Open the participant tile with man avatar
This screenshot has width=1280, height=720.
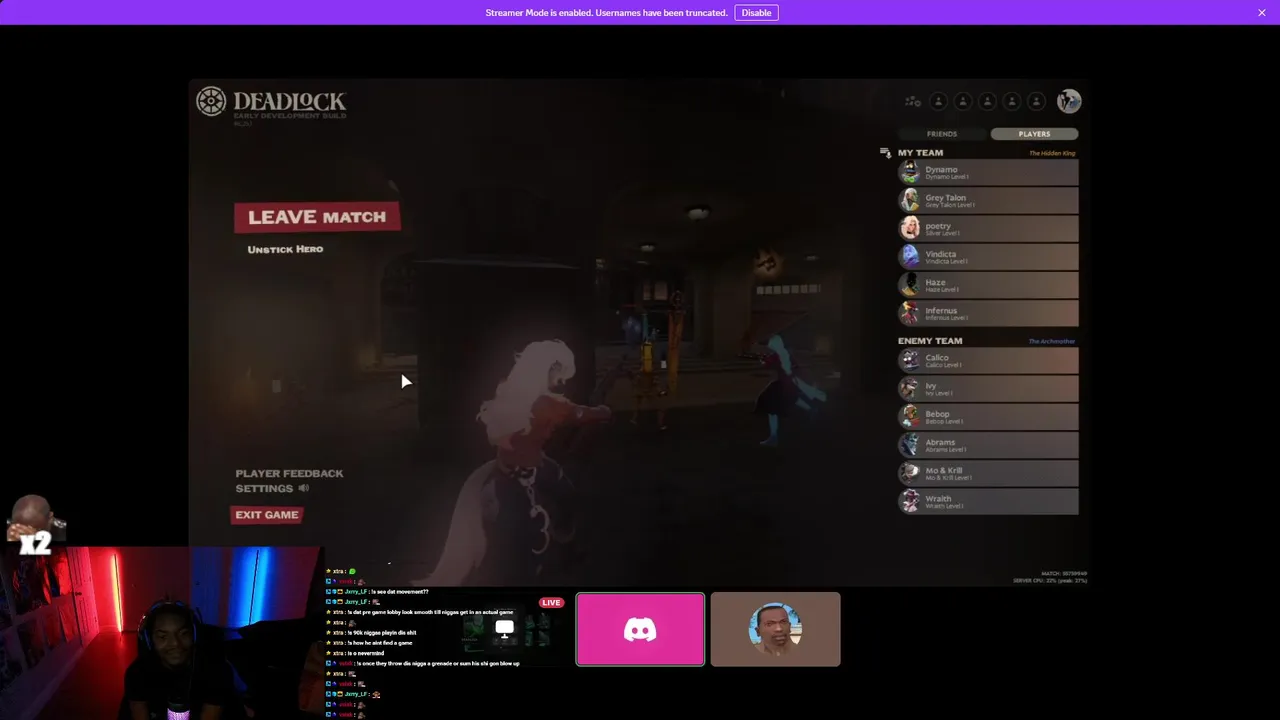tap(776, 629)
